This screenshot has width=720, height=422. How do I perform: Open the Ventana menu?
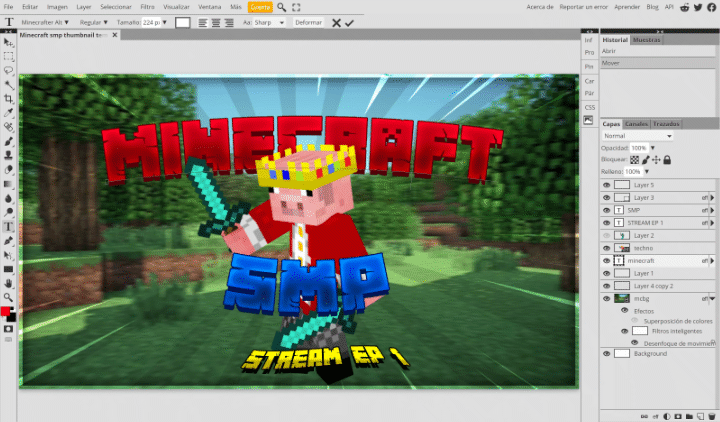(209, 7)
